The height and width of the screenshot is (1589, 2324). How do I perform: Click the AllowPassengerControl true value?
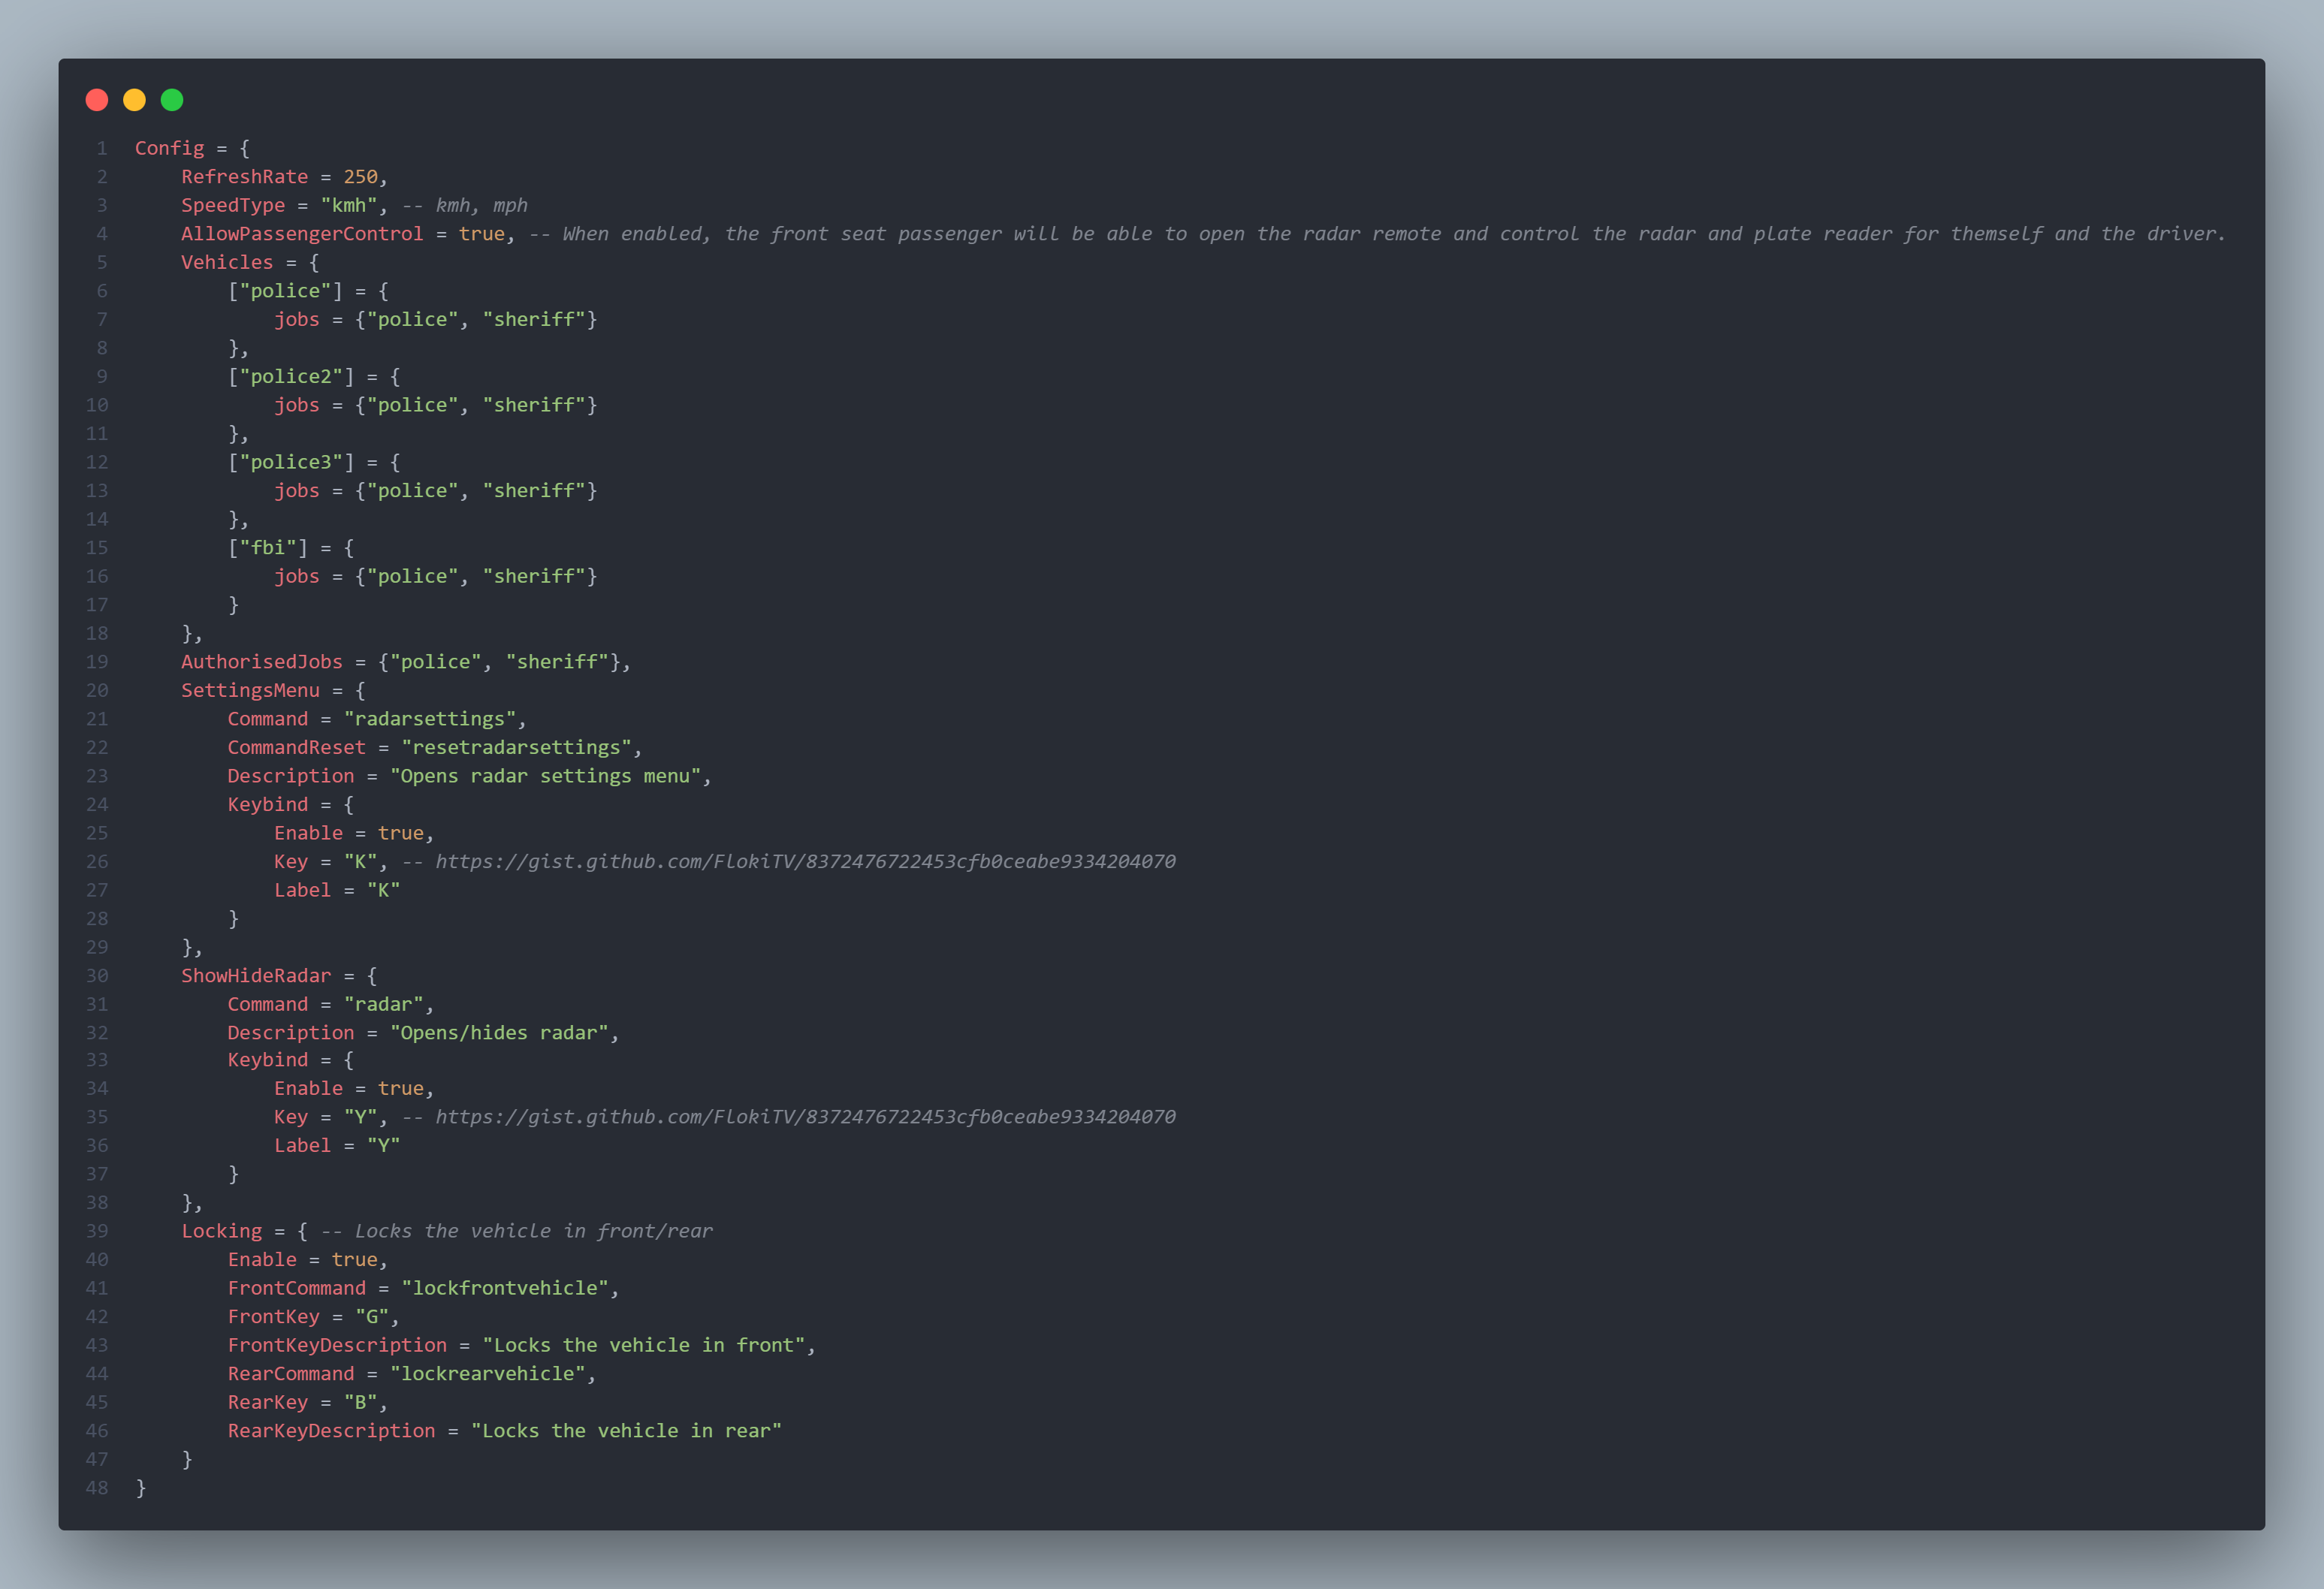coord(481,234)
